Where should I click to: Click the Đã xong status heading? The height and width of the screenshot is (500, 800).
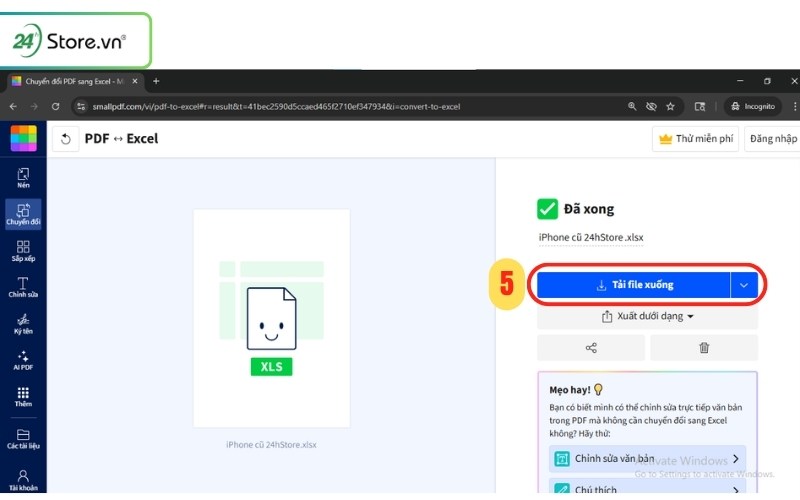coord(589,209)
